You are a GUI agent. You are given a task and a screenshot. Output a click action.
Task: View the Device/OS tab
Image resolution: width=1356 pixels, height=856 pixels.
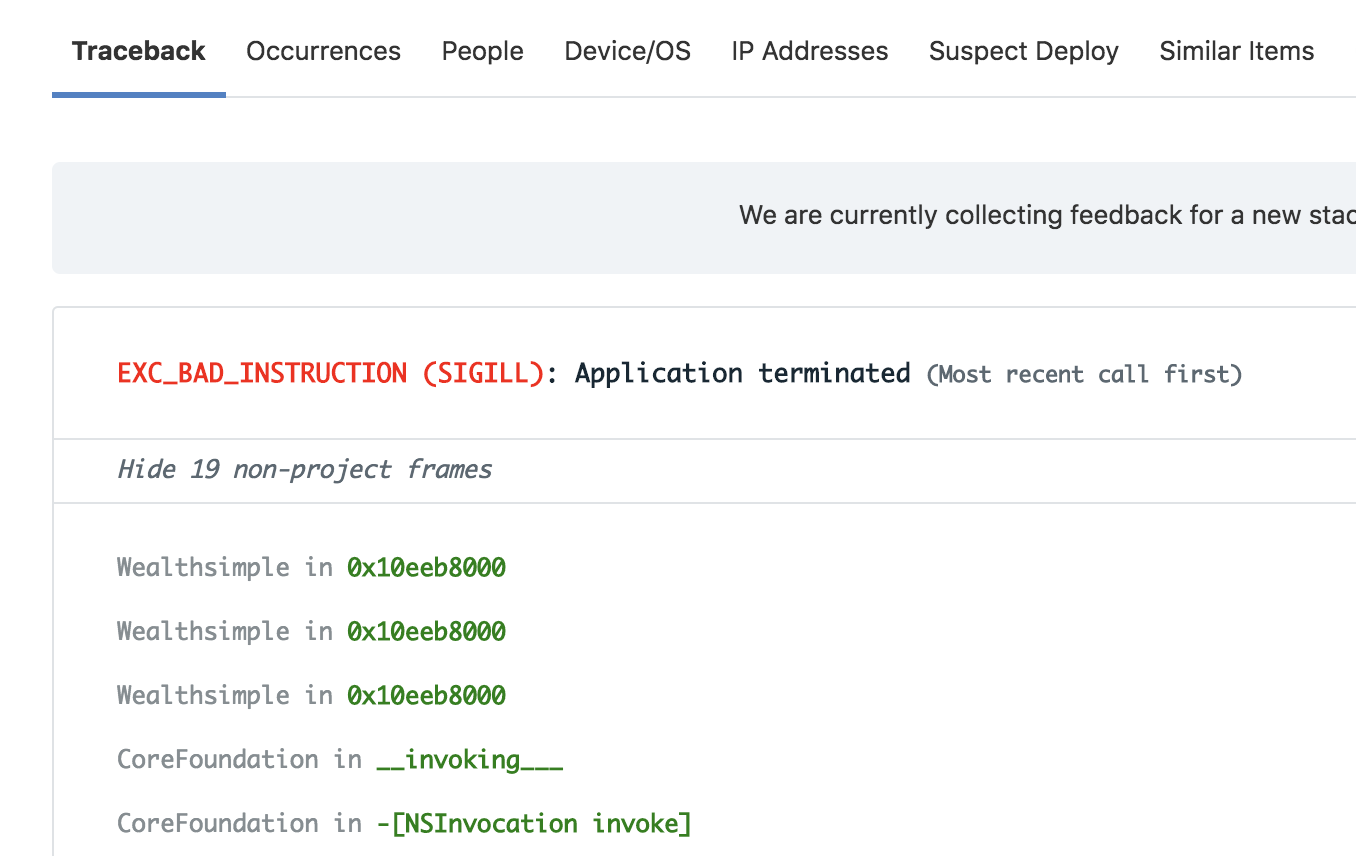(x=627, y=51)
